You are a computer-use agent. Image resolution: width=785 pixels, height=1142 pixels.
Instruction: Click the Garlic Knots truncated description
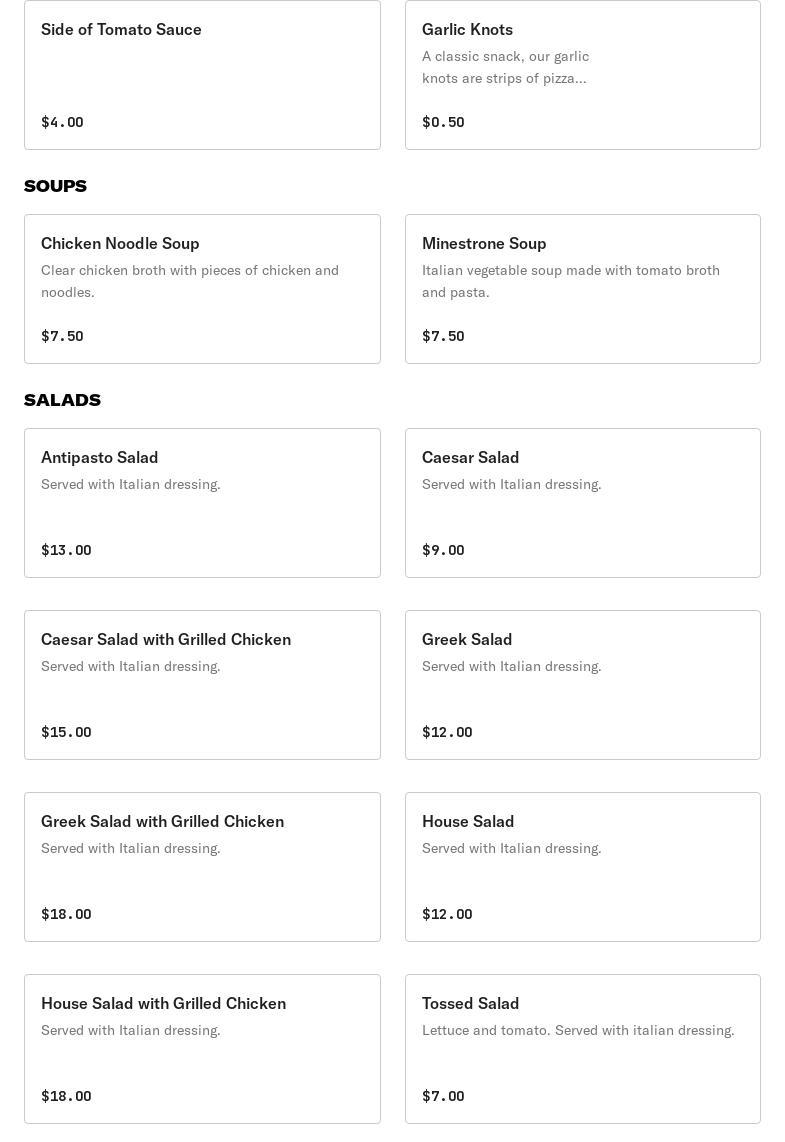(x=505, y=67)
